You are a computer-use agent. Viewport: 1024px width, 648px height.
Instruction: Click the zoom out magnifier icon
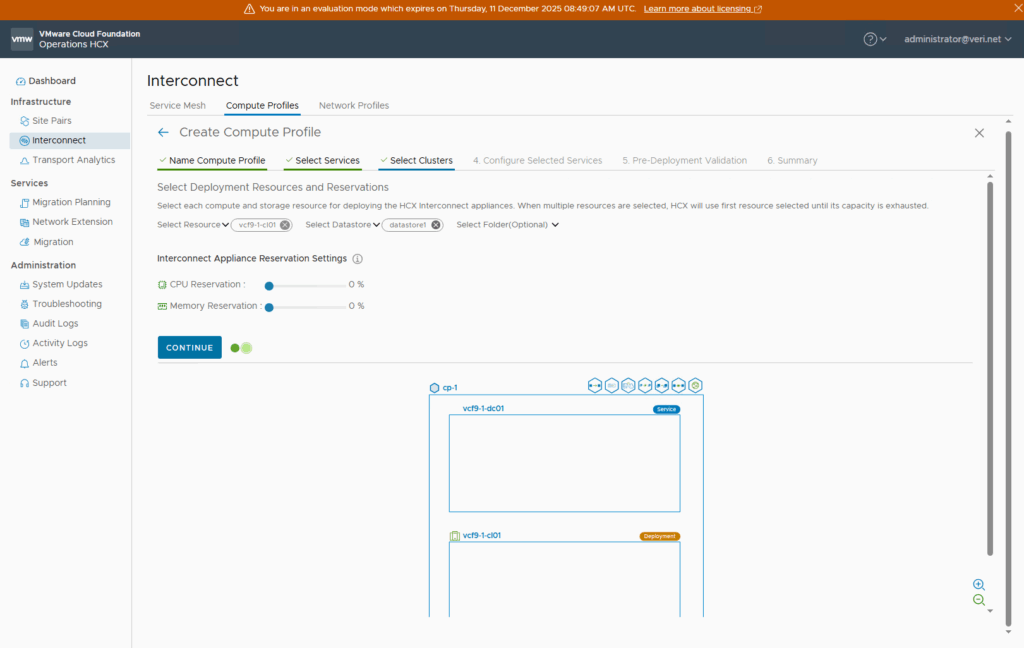tap(979, 600)
